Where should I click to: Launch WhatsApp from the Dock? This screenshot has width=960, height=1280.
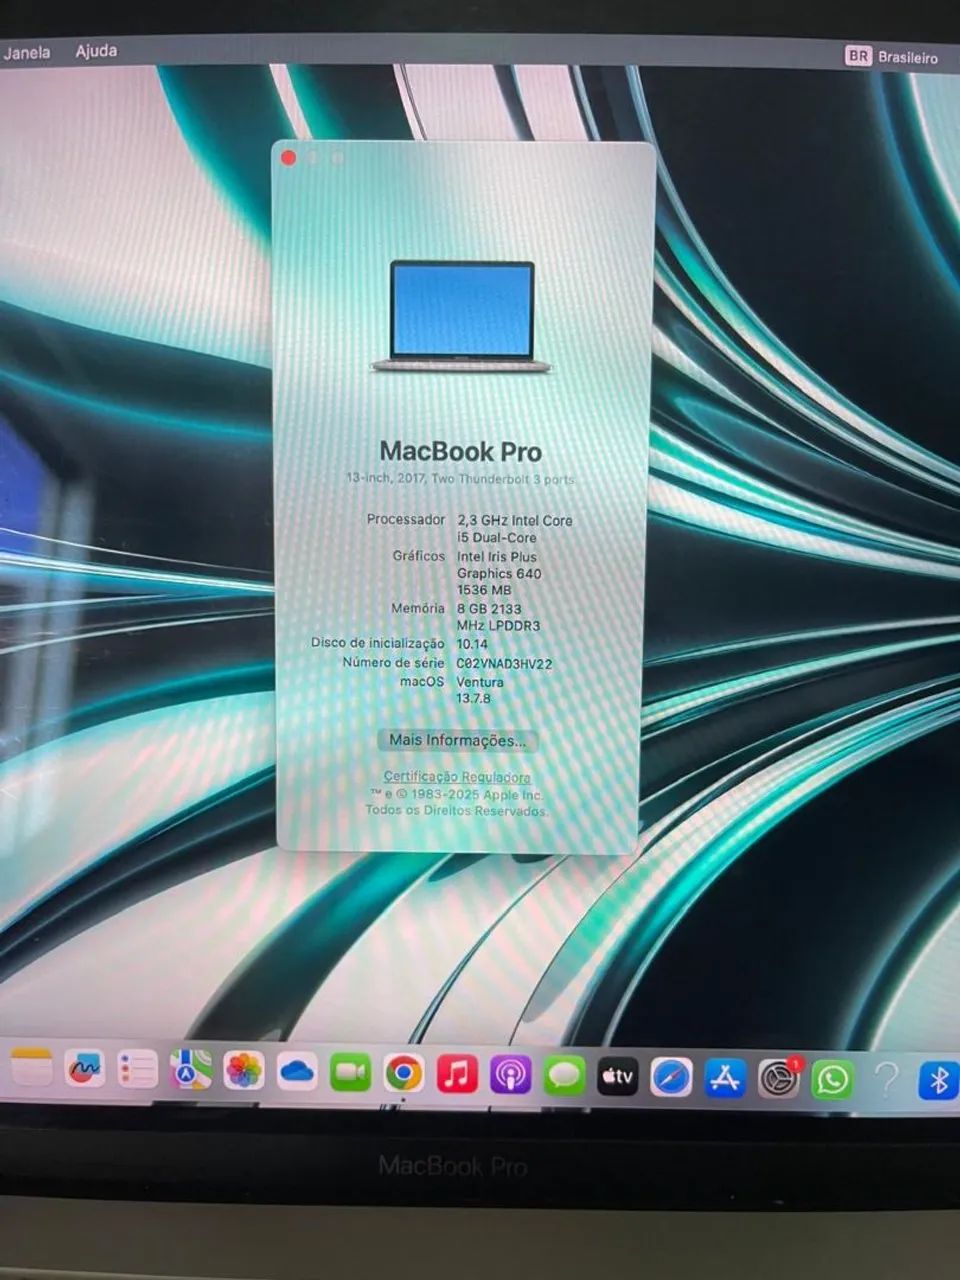[x=832, y=1080]
